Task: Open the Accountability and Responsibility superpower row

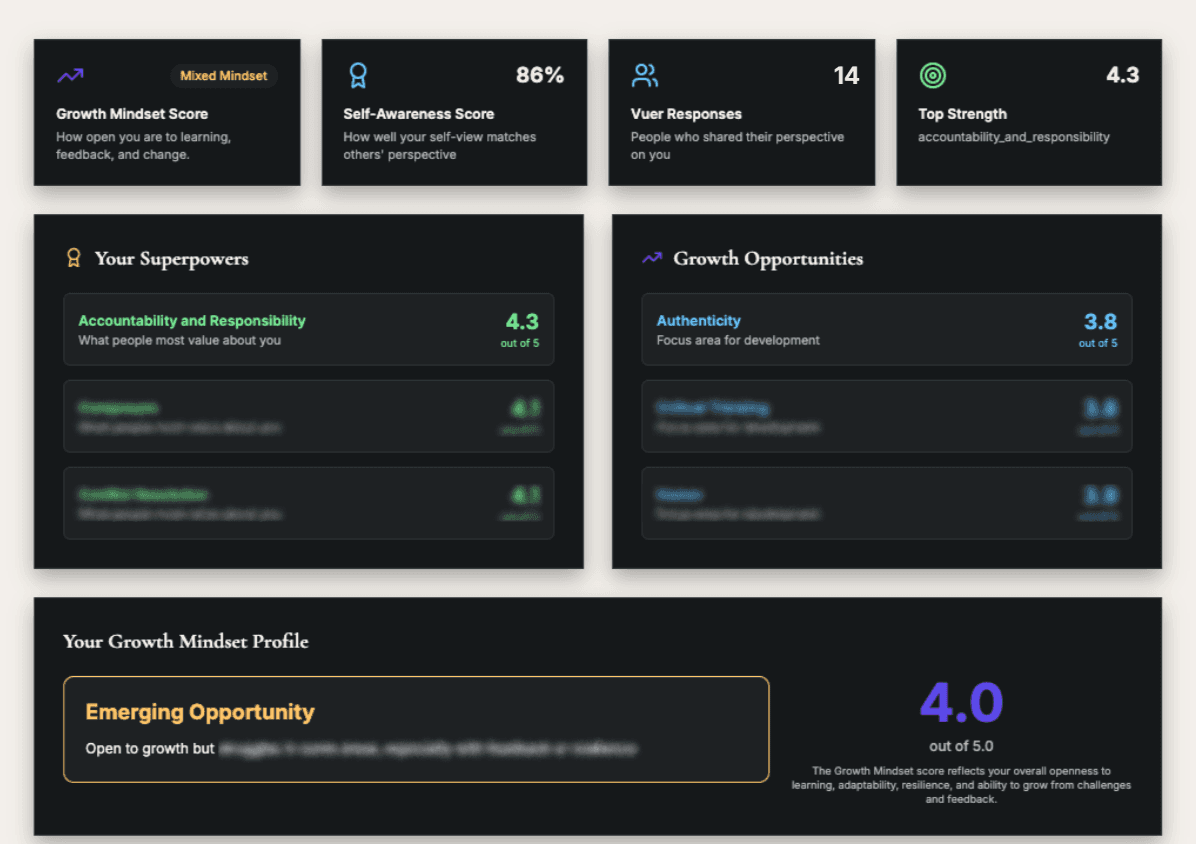Action: [308, 329]
